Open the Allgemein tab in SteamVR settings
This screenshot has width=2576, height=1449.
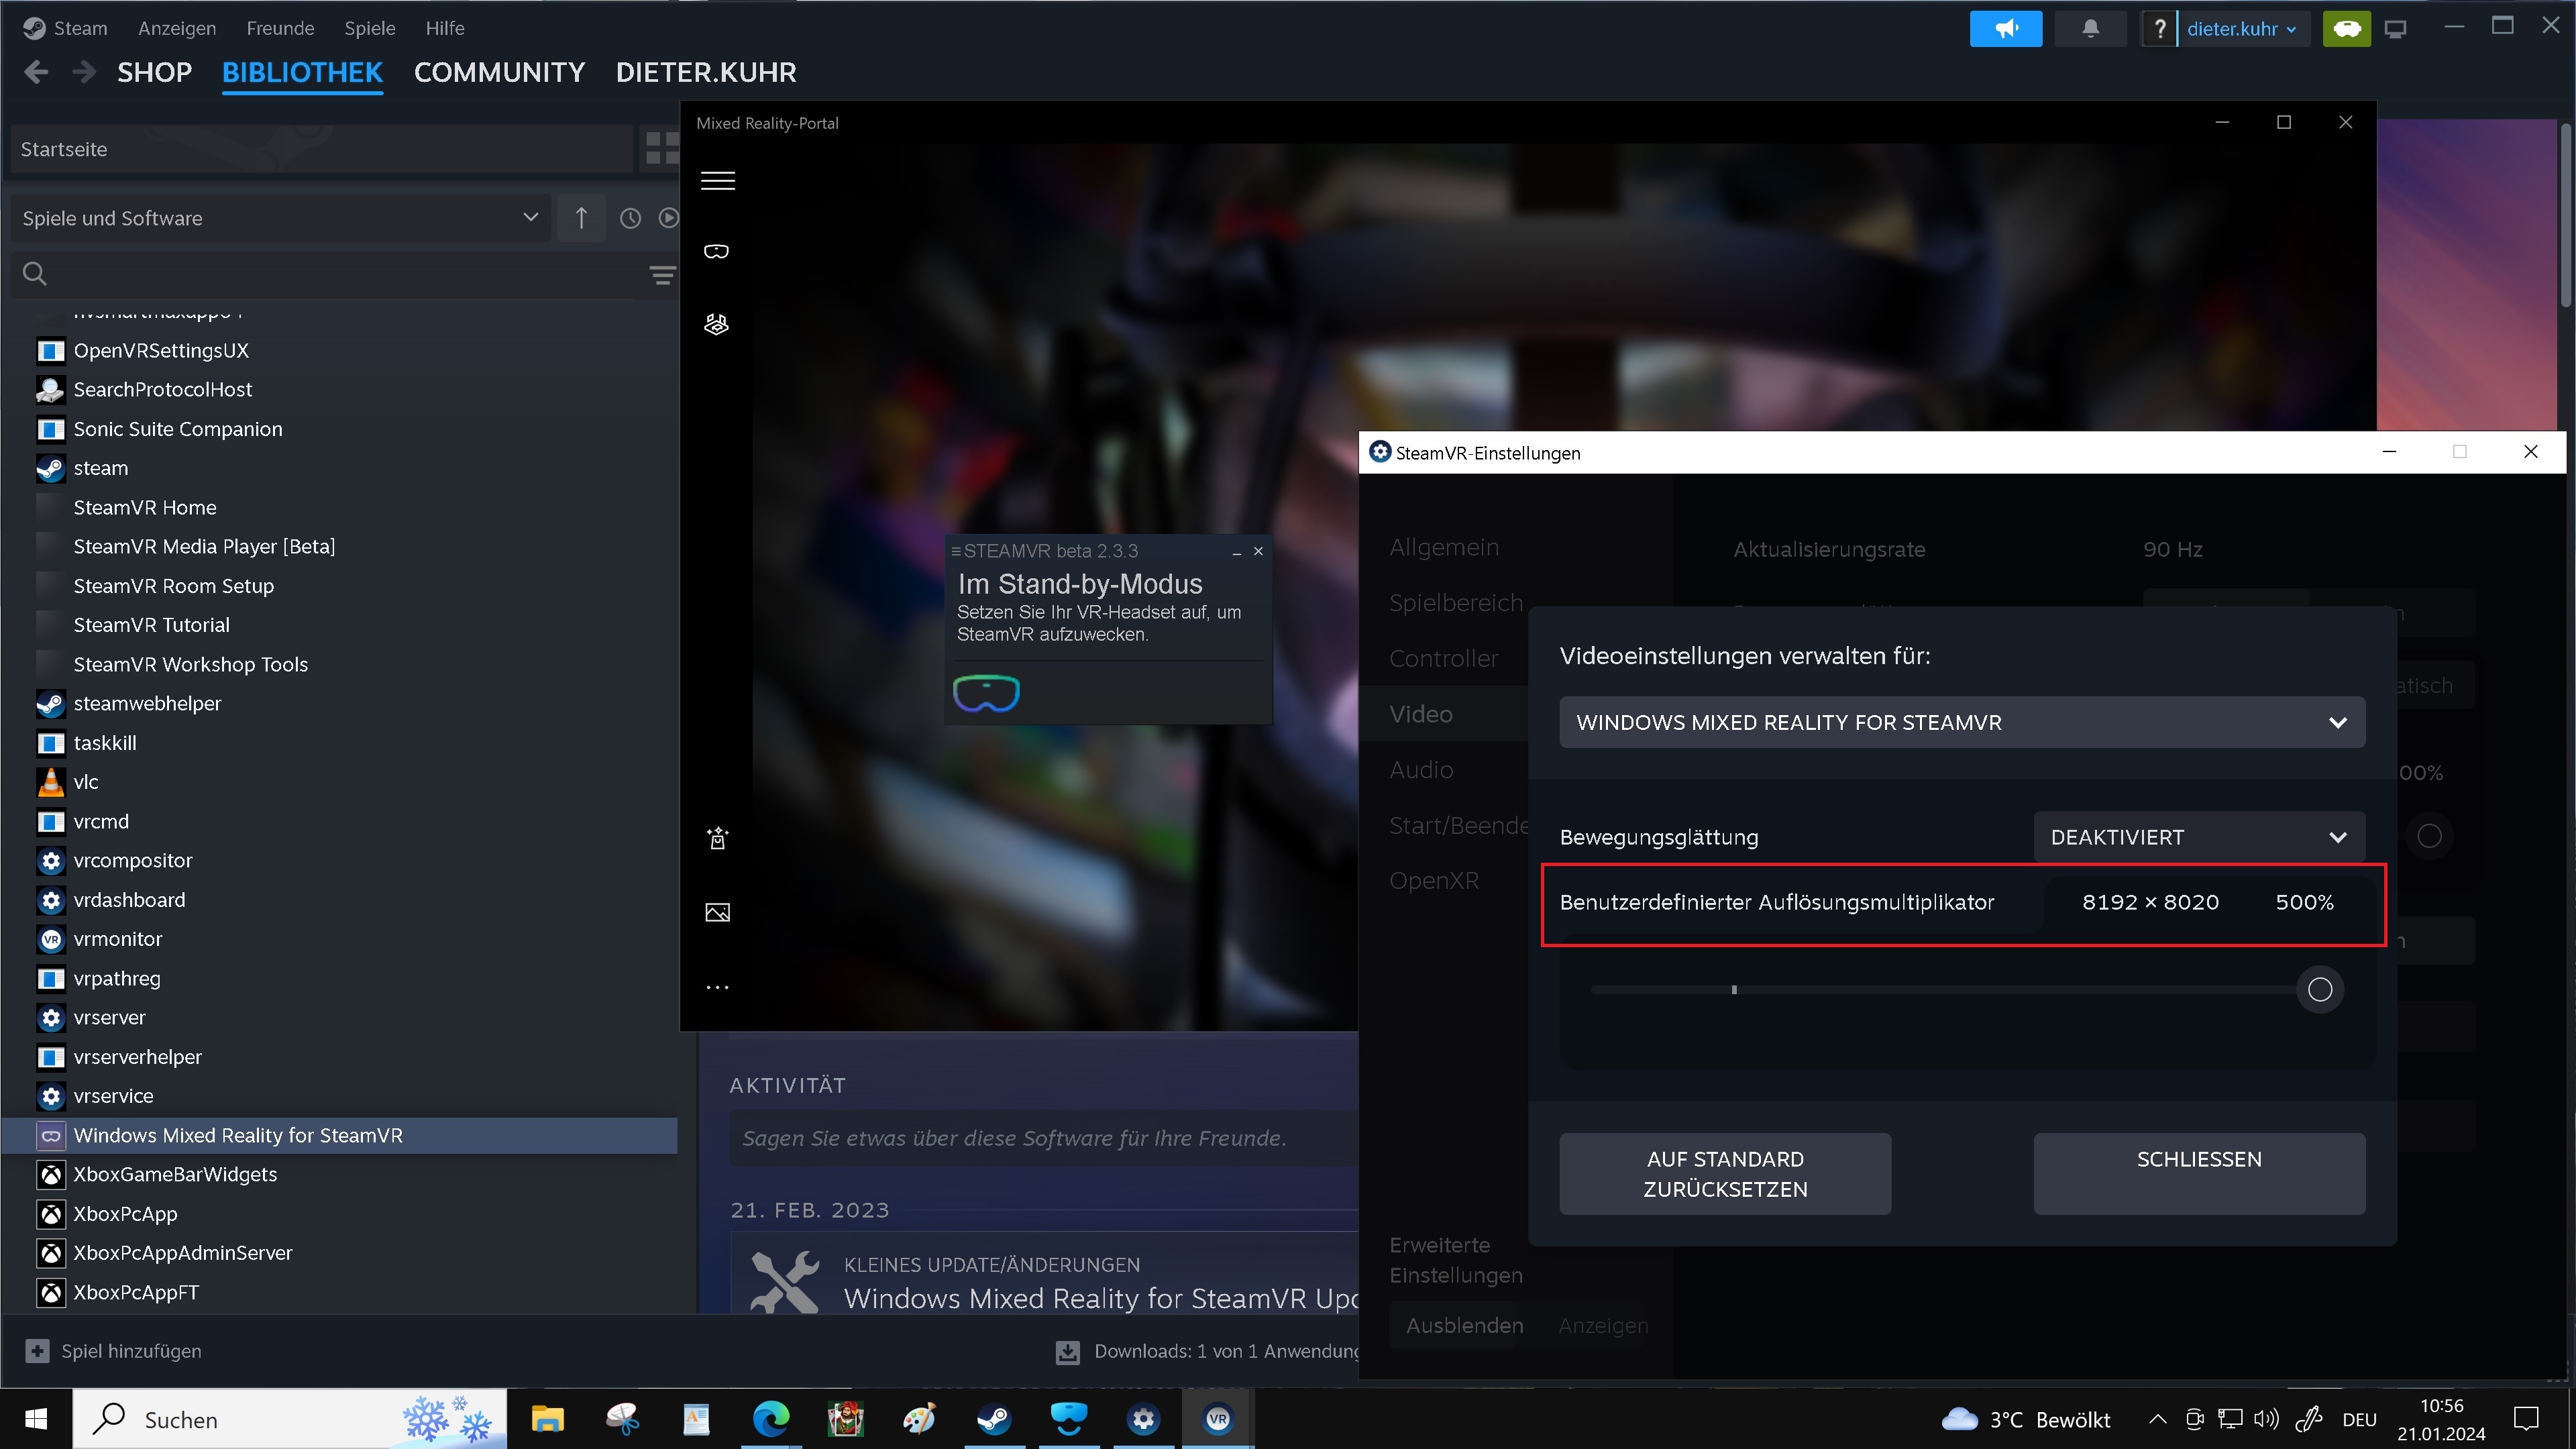[x=1444, y=547]
